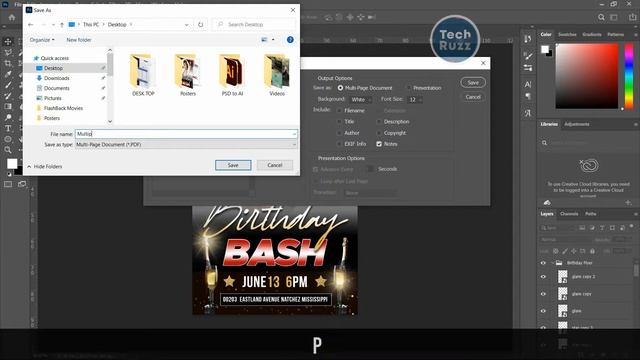The width and height of the screenshot is (640, 360).
Task: Enable Description include checkbox
Action: pyautogui.click(x=379, y=122)
